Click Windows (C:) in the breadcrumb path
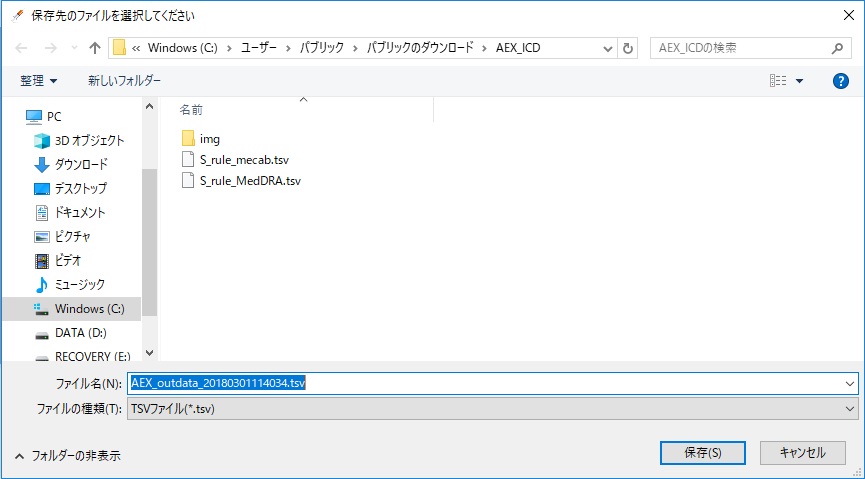The image size is (865, 479). (183, 48)
